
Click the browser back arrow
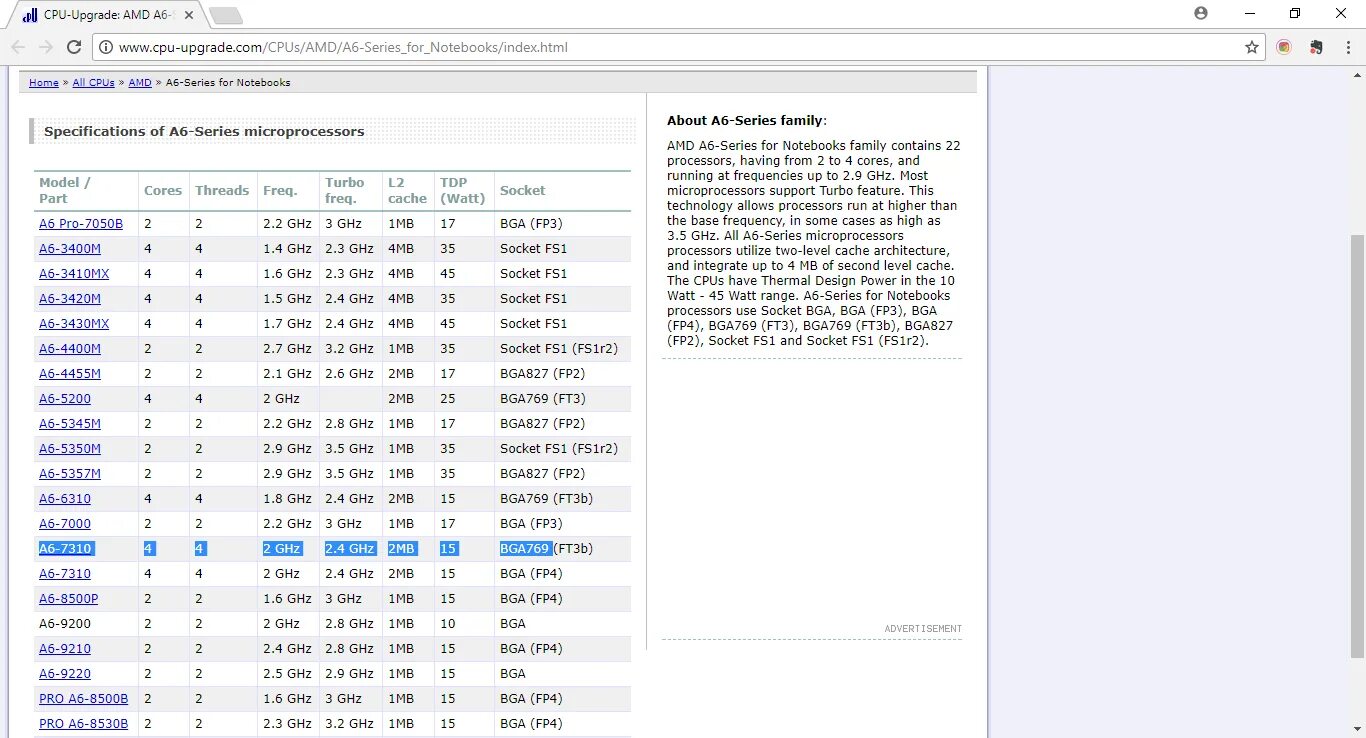click(x=18, y=47)
